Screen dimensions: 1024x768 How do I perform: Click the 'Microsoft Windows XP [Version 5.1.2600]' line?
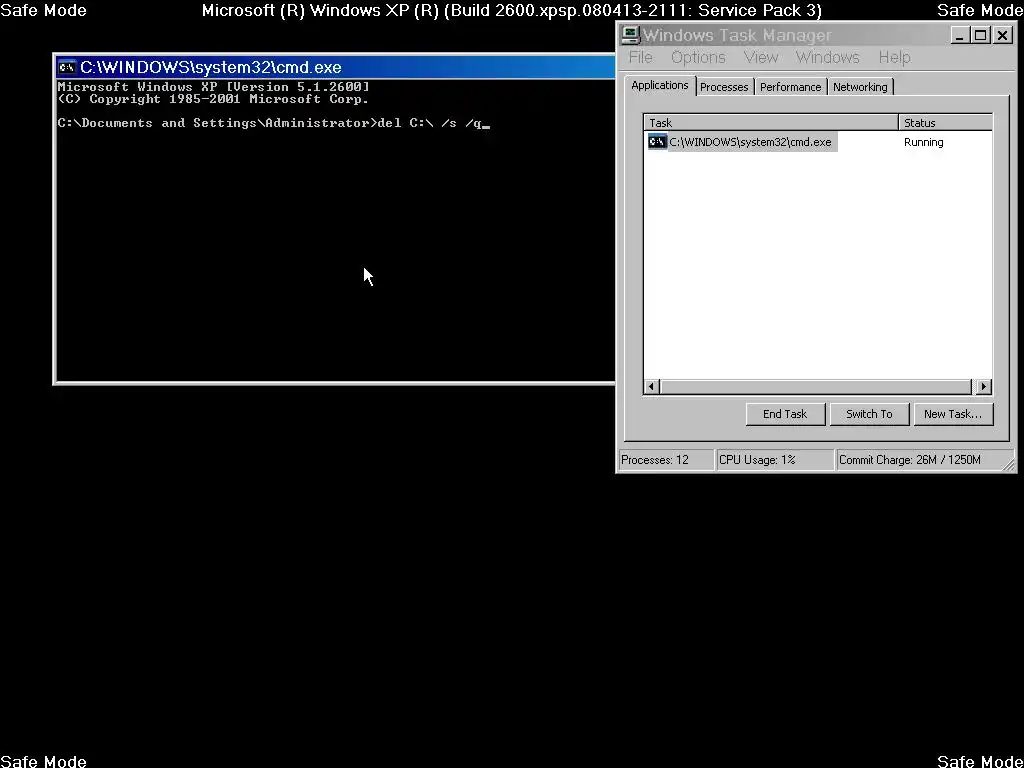(x=214, y=86)
